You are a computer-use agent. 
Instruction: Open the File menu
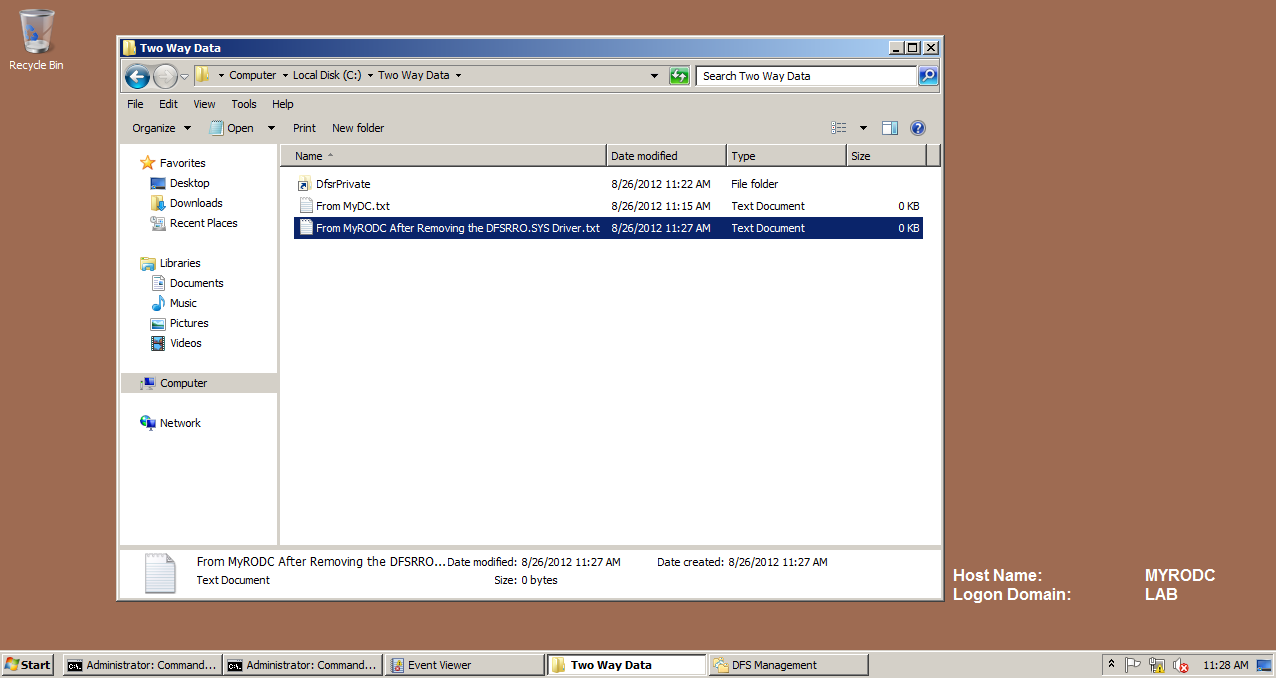pos(135,104)
